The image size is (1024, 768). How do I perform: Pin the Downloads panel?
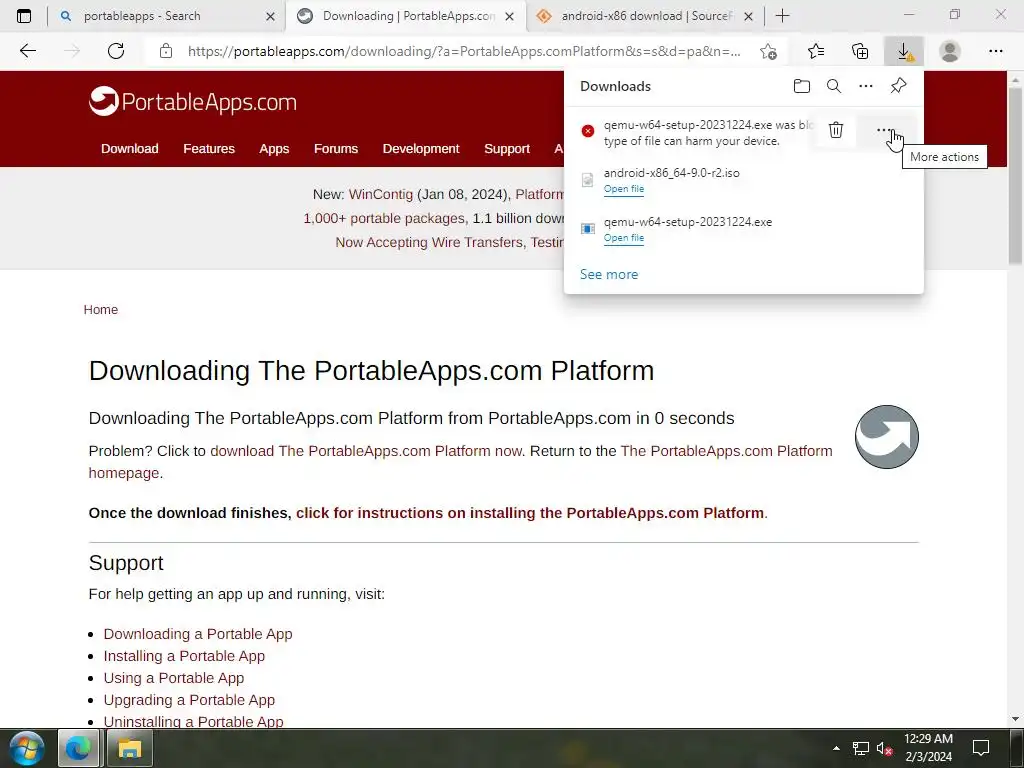pyautogui.click(x=898, y=86)
